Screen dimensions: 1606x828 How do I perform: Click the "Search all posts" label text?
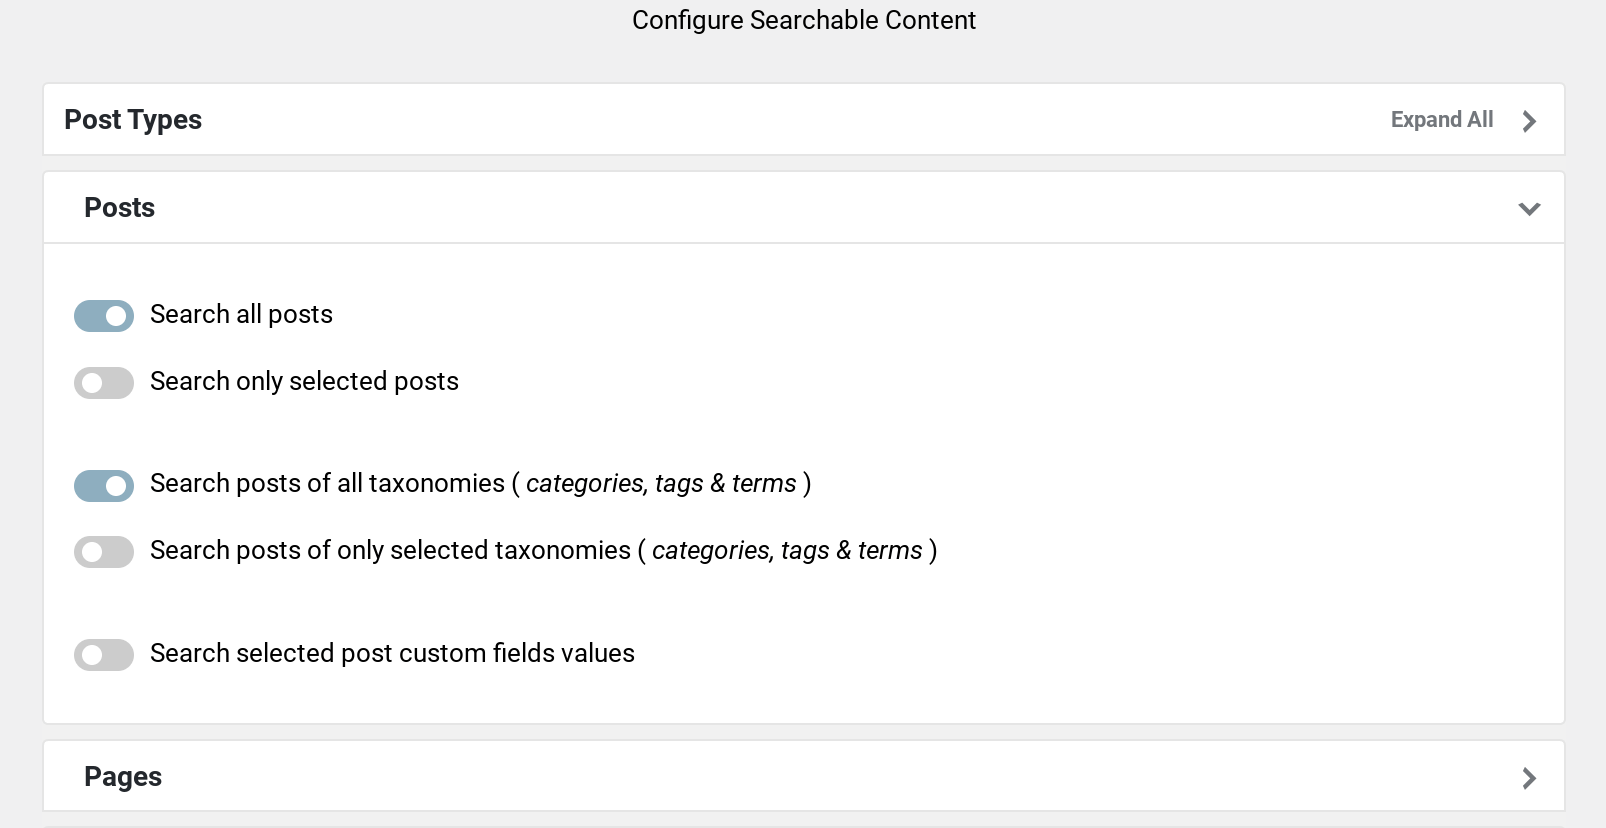tap(241, 315)
